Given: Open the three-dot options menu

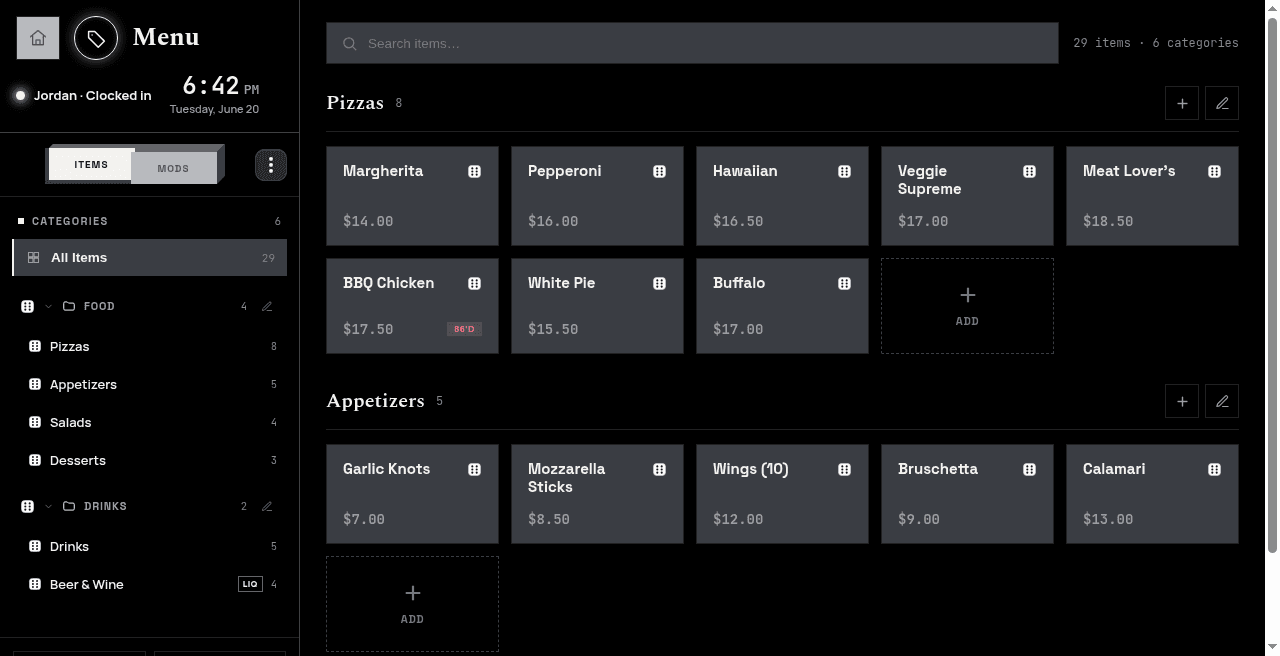Looking at the screenshot, I should coord(271,165).
